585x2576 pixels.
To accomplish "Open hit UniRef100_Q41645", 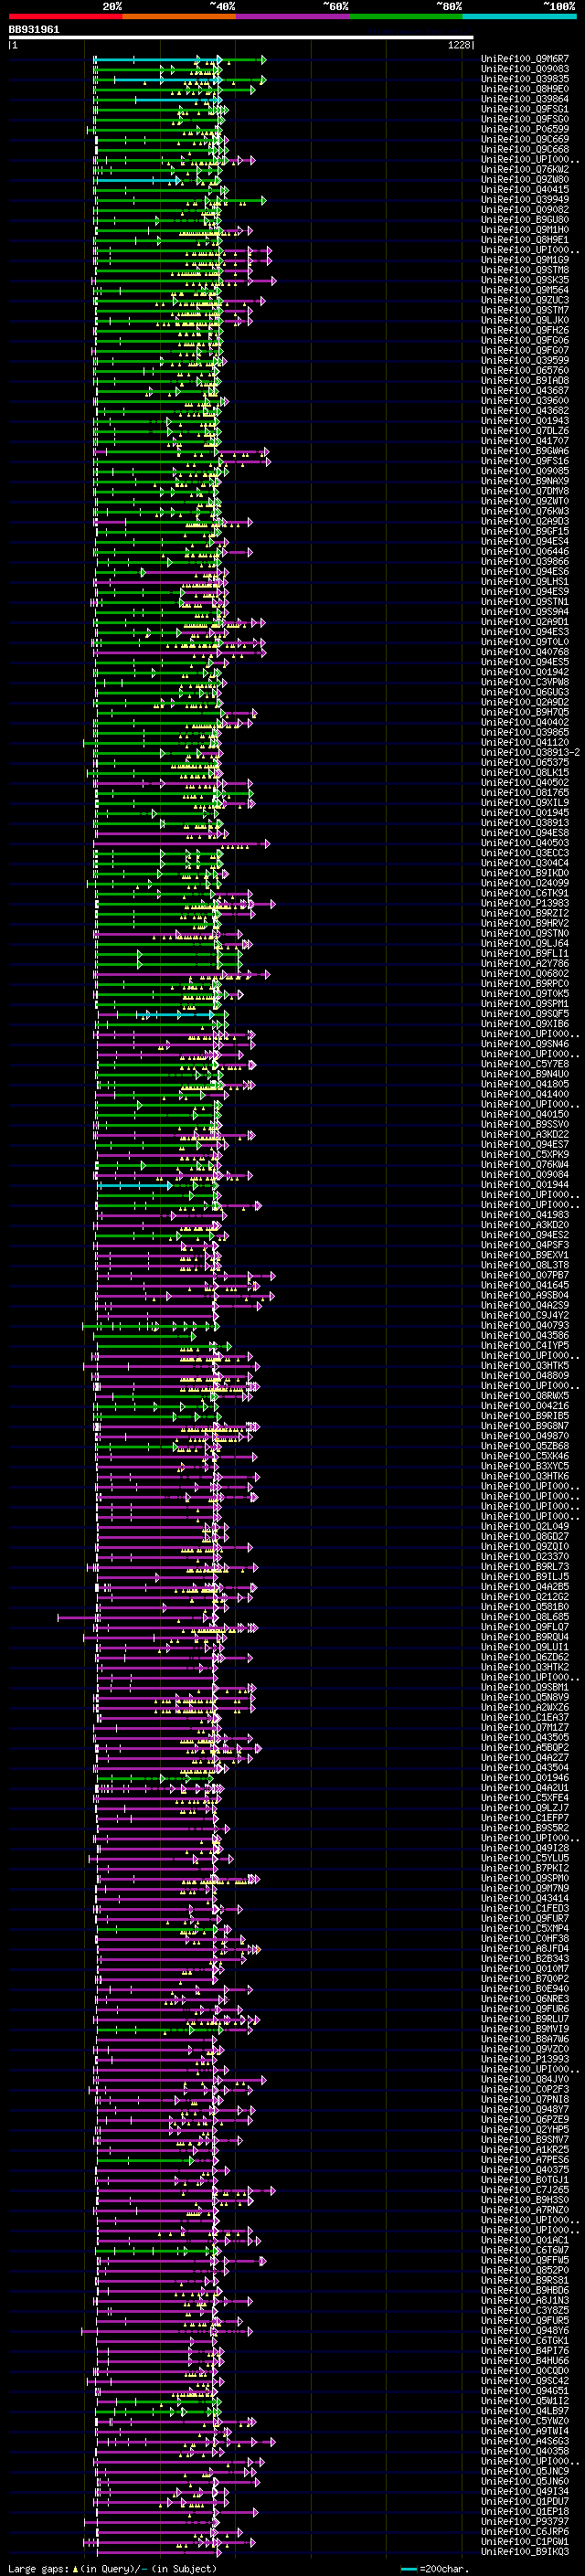I will click(525, 1286).
